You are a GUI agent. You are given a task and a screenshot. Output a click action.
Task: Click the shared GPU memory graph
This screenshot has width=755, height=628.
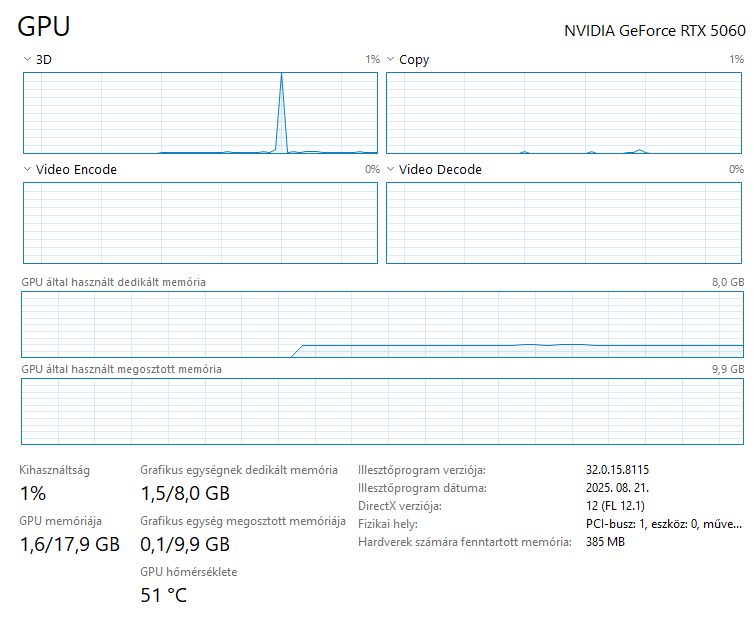(x=382, y=411)
